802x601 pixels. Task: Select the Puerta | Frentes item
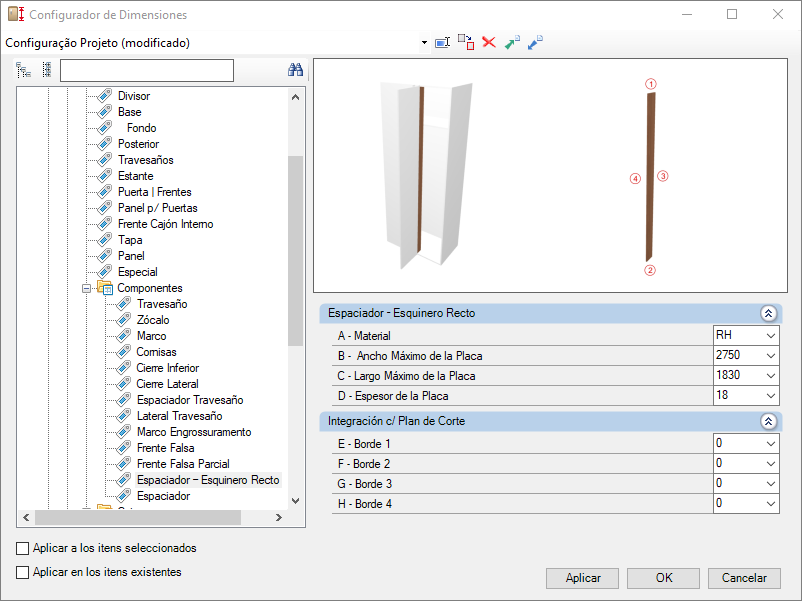point(154,192)
